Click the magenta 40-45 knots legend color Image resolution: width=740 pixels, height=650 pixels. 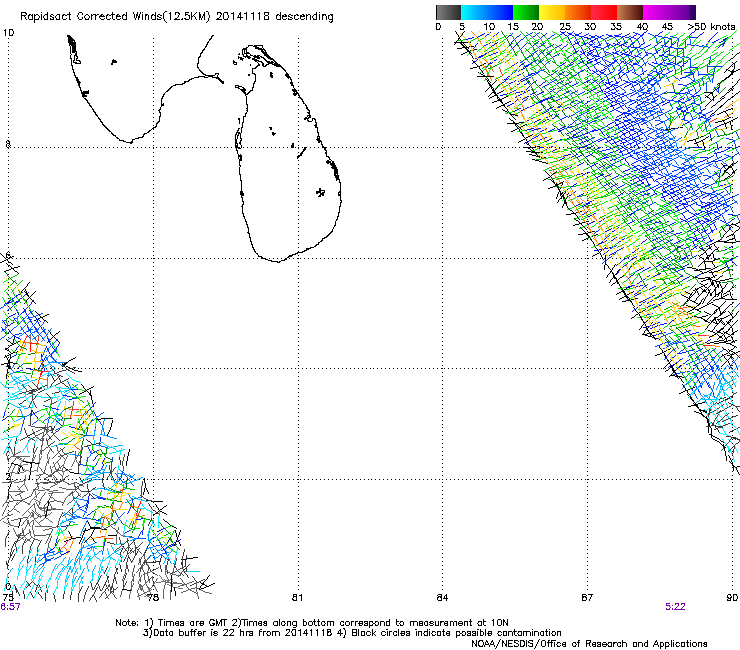(x=656, y=12)
